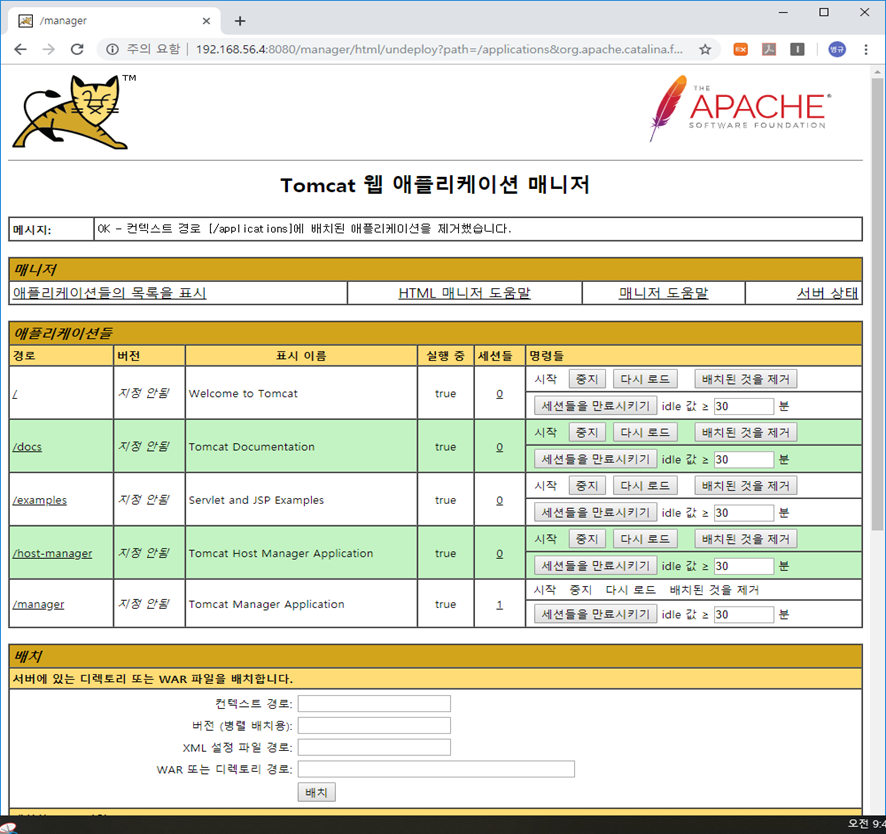Screen dimensions: 886x834
Task: Click idle value field for / root application
Action: click(744, 406)
